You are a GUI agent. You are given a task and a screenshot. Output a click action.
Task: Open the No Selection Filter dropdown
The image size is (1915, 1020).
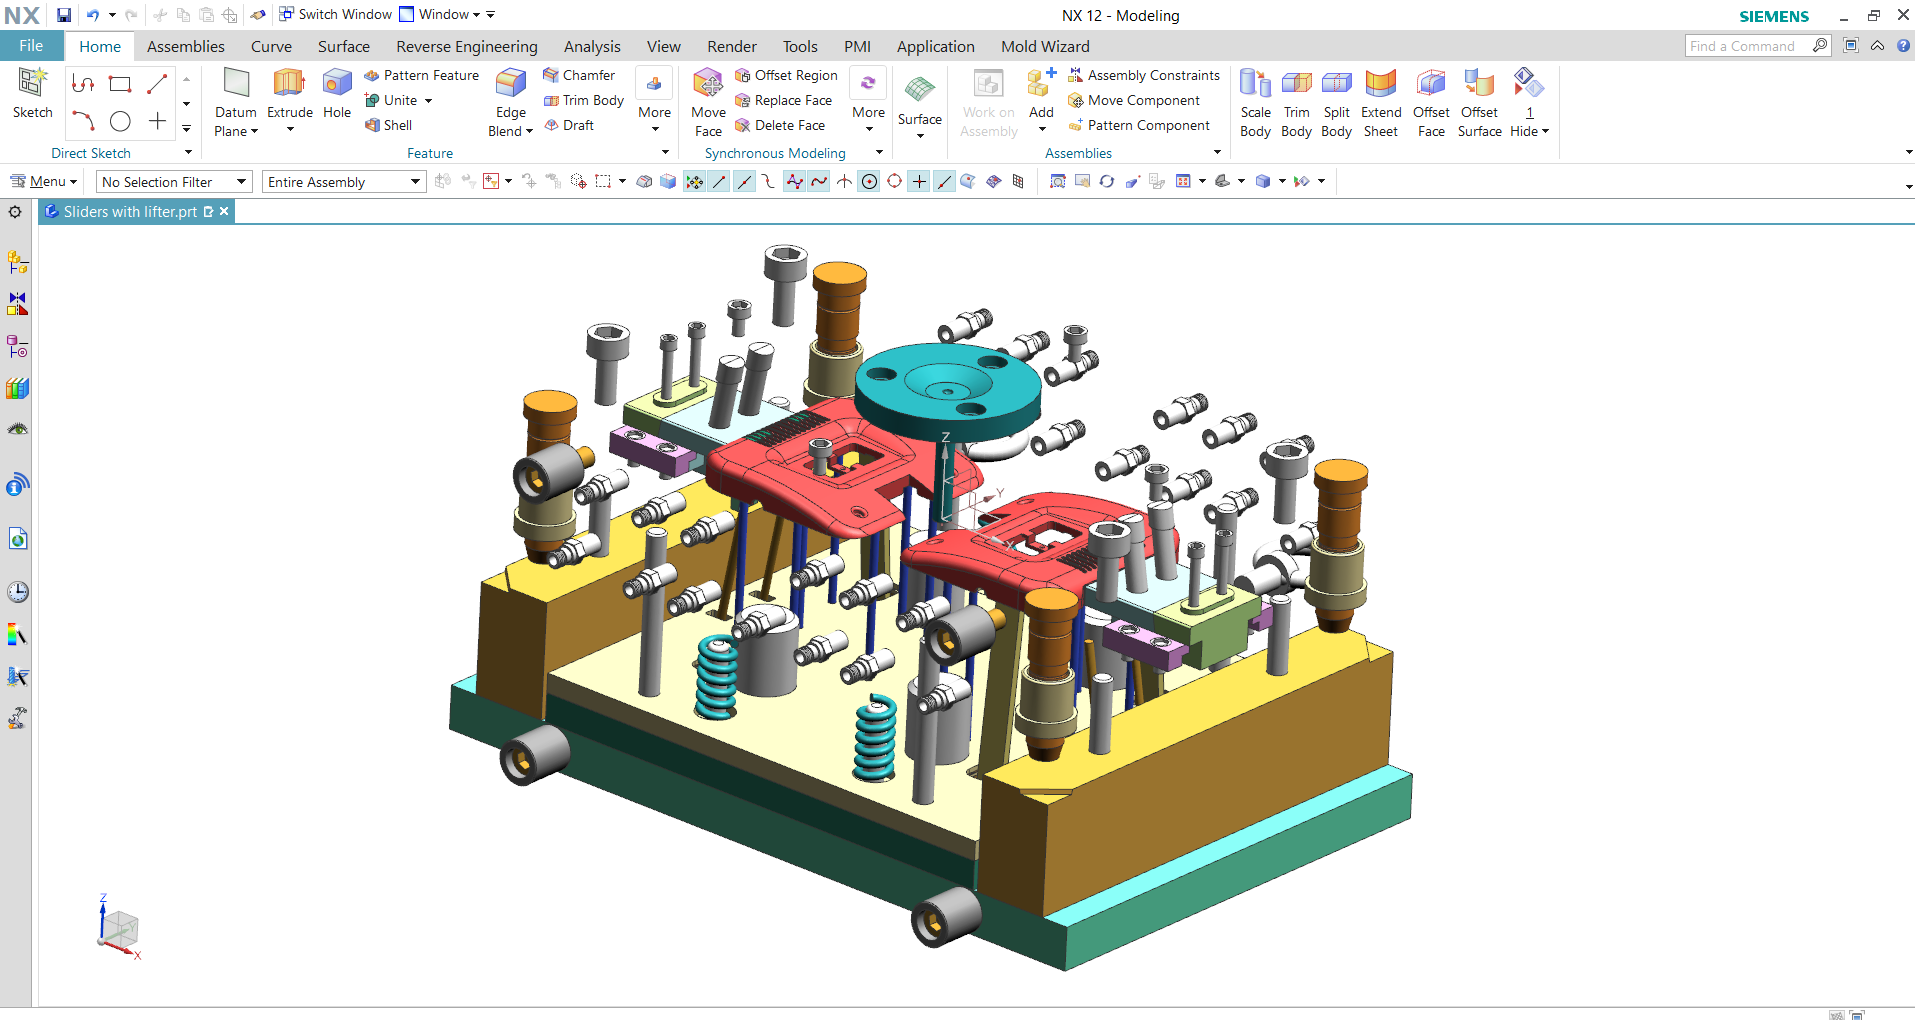point(173,182)
